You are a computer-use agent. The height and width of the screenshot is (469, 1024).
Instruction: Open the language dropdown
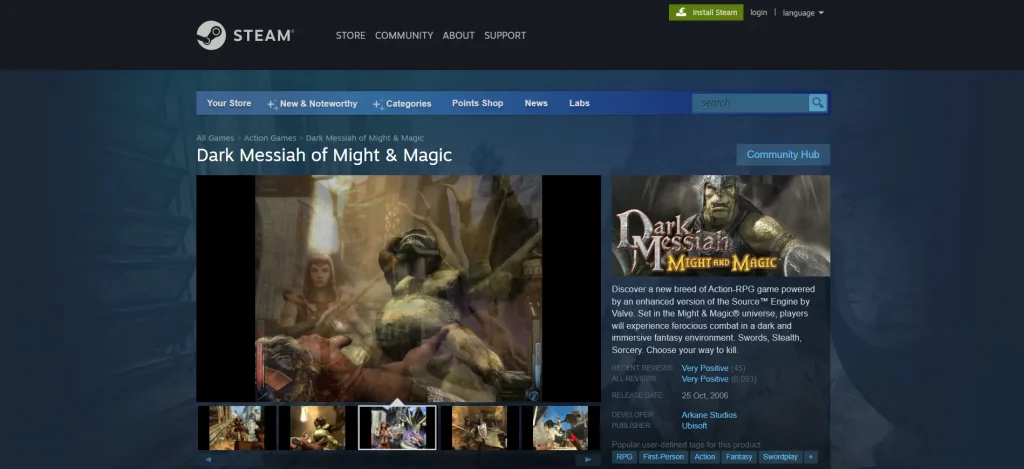tap(803, 12)
